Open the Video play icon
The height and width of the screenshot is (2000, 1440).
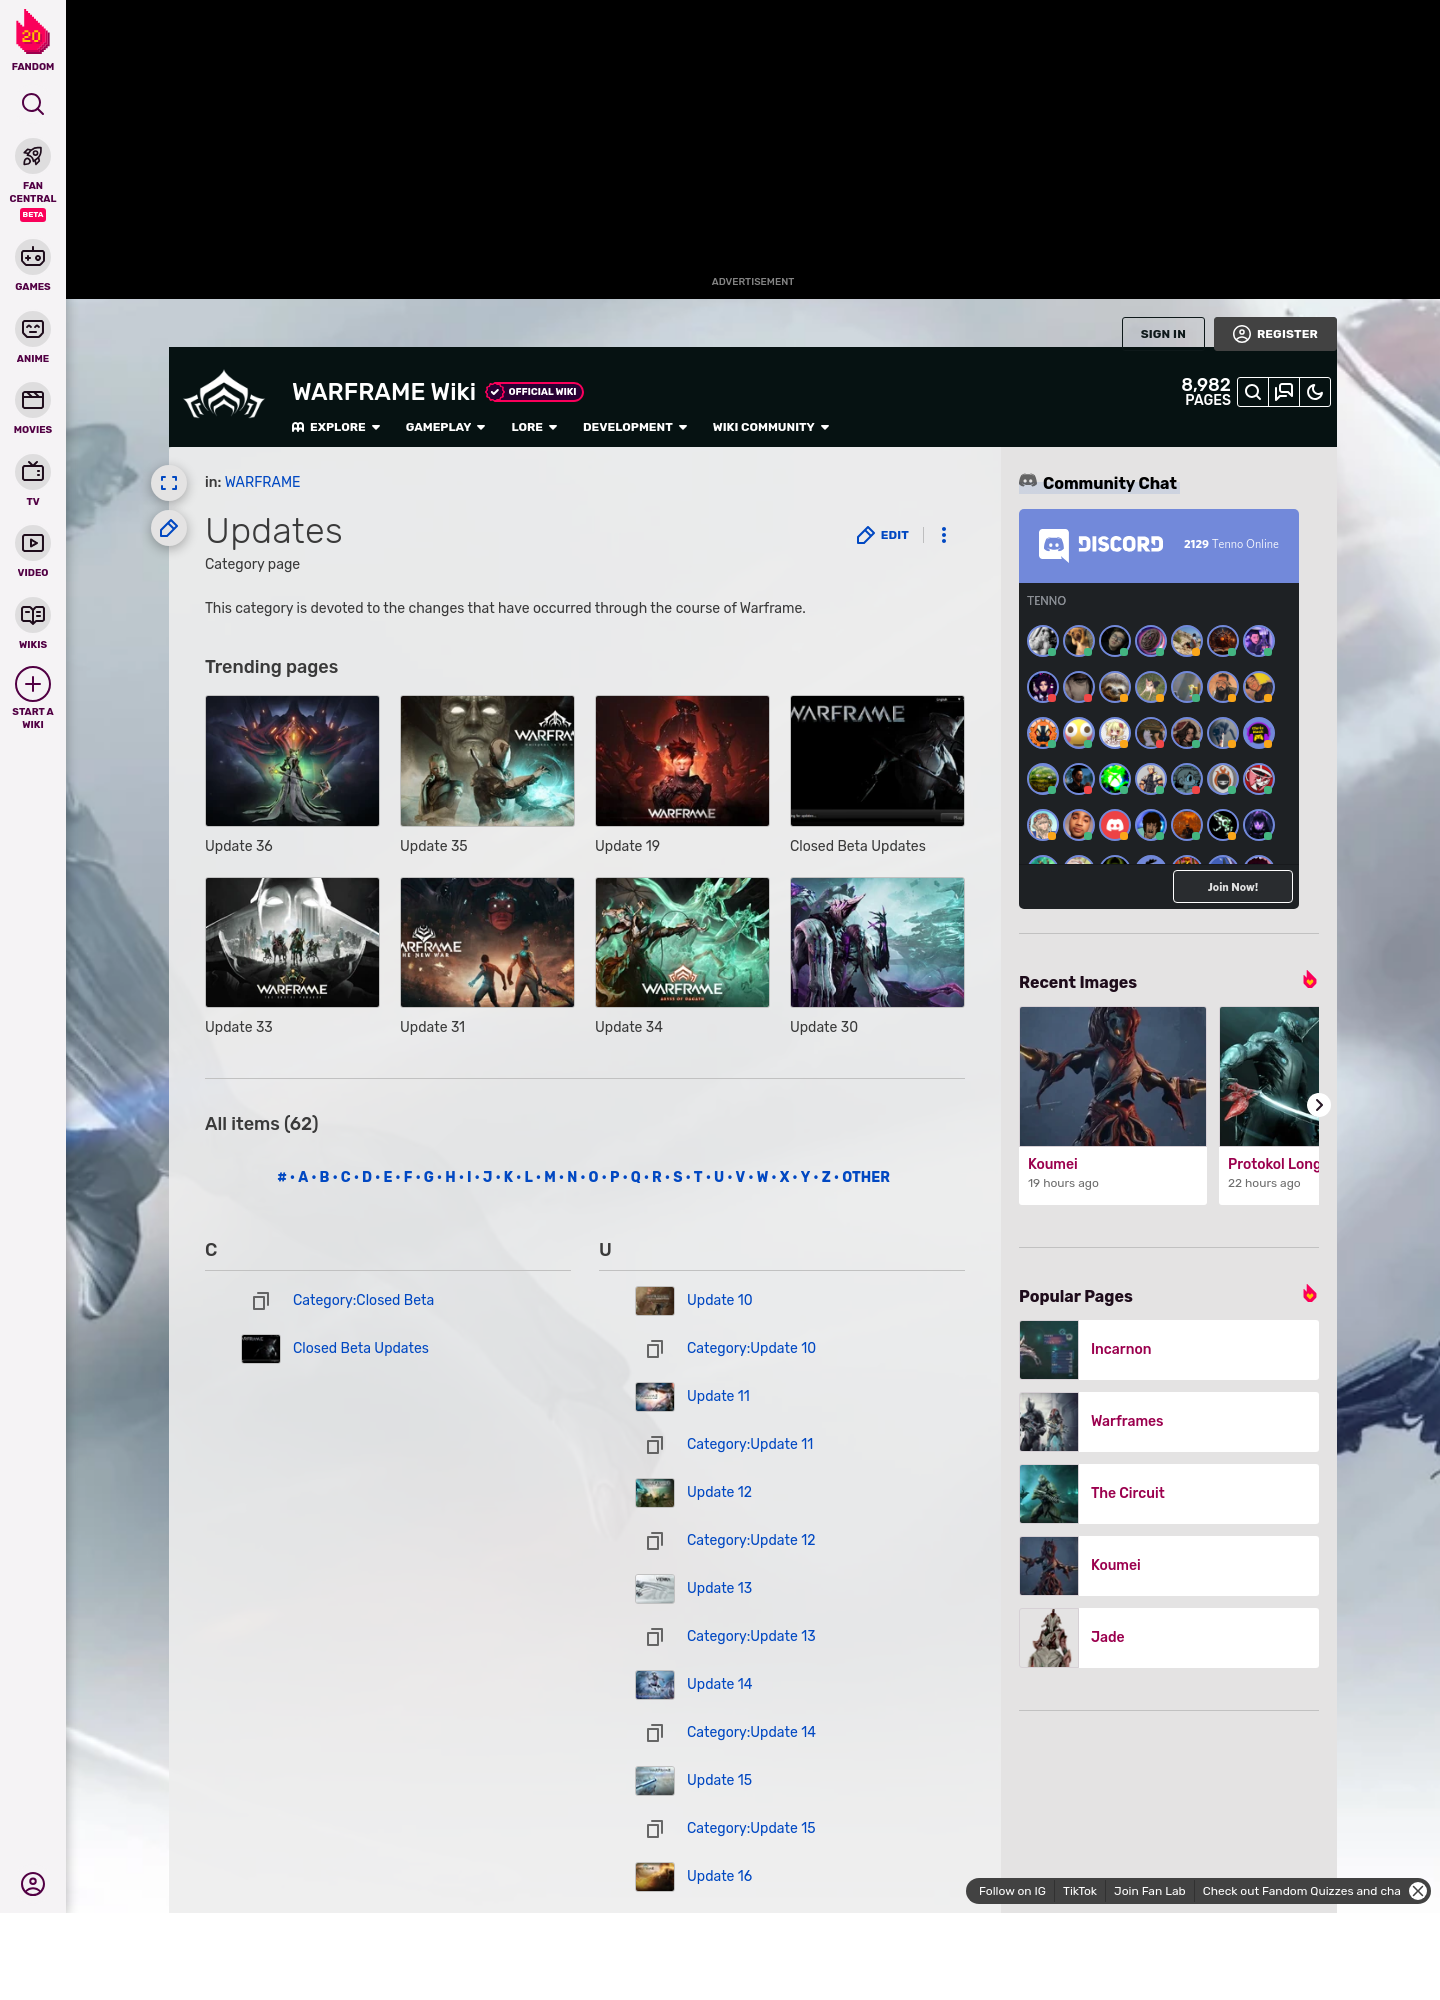(x=33, y=543)
